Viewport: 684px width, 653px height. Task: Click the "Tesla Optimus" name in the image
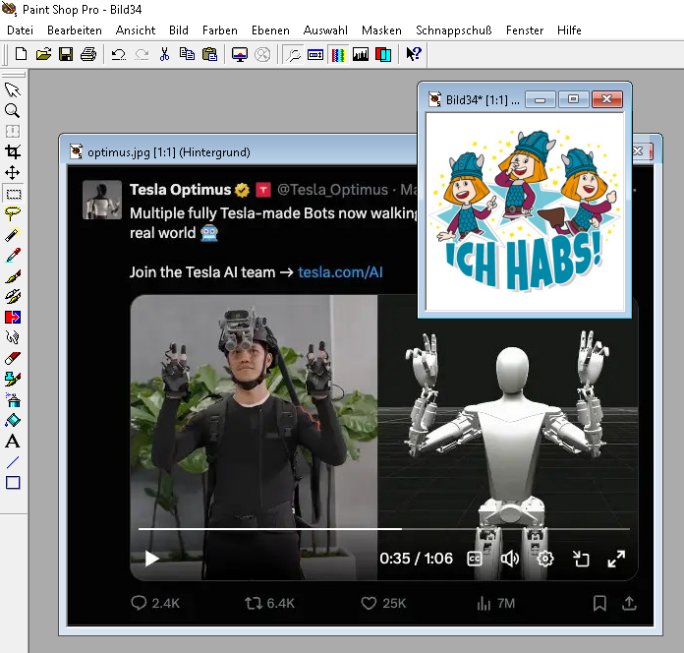pyautogui.click(x=180, y=190)
